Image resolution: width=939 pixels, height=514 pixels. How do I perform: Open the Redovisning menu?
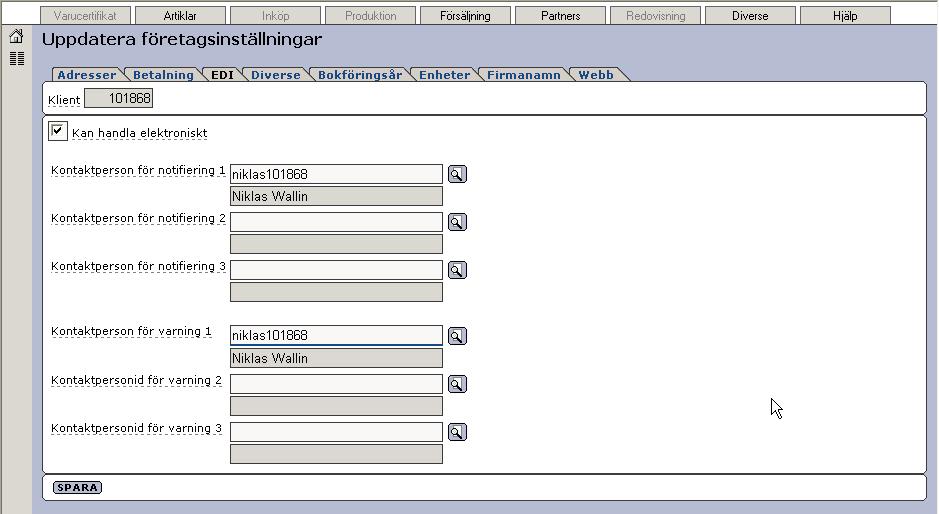point(656,16)
